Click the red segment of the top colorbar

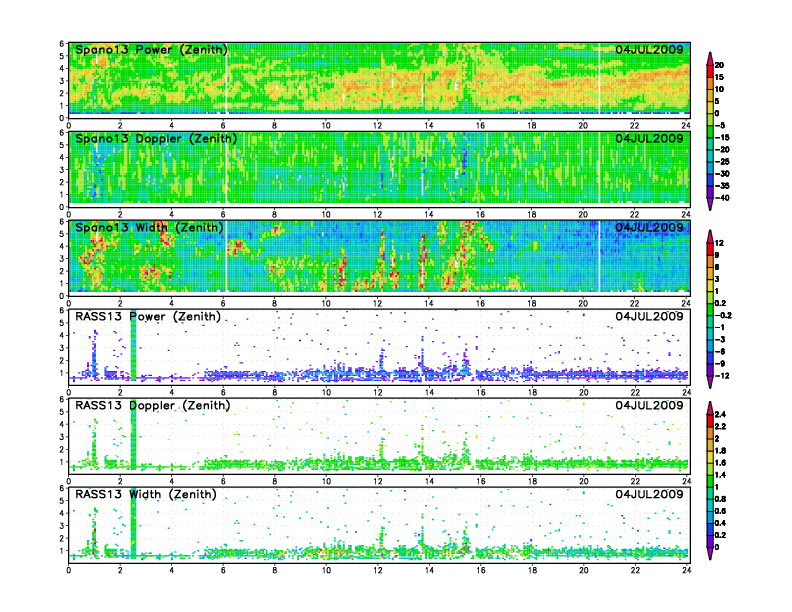pos(710,71)
